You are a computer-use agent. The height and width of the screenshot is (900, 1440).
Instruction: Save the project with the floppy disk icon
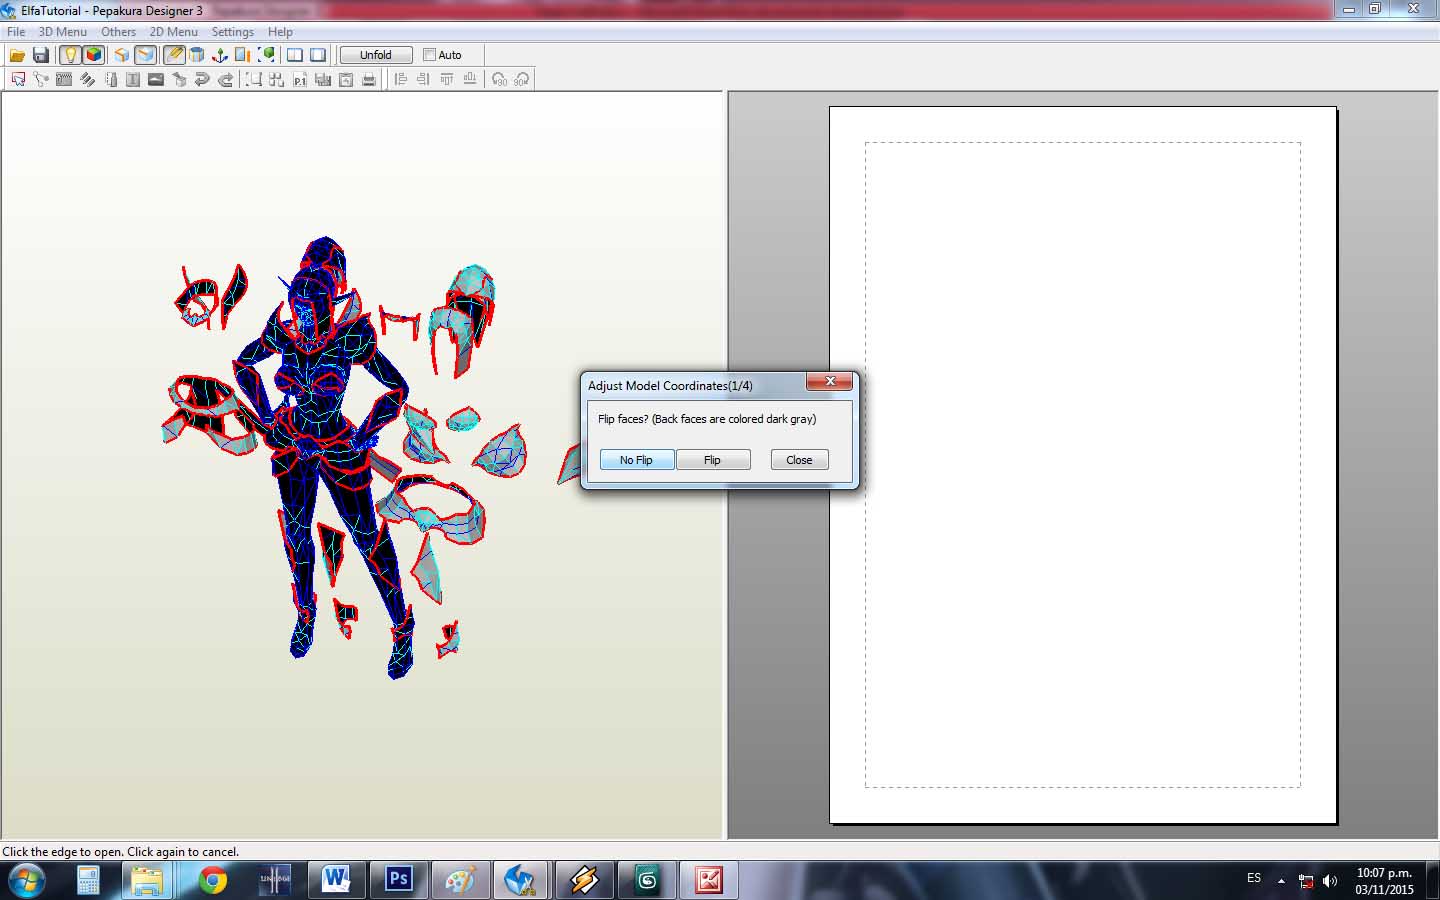(41, 55)
